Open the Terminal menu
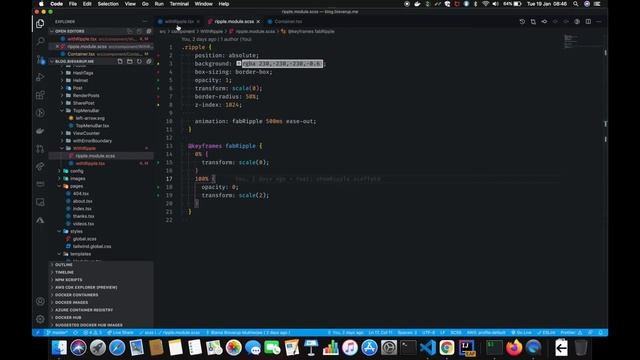This screenshot has height=360, width=640. (x=179, y=4)
